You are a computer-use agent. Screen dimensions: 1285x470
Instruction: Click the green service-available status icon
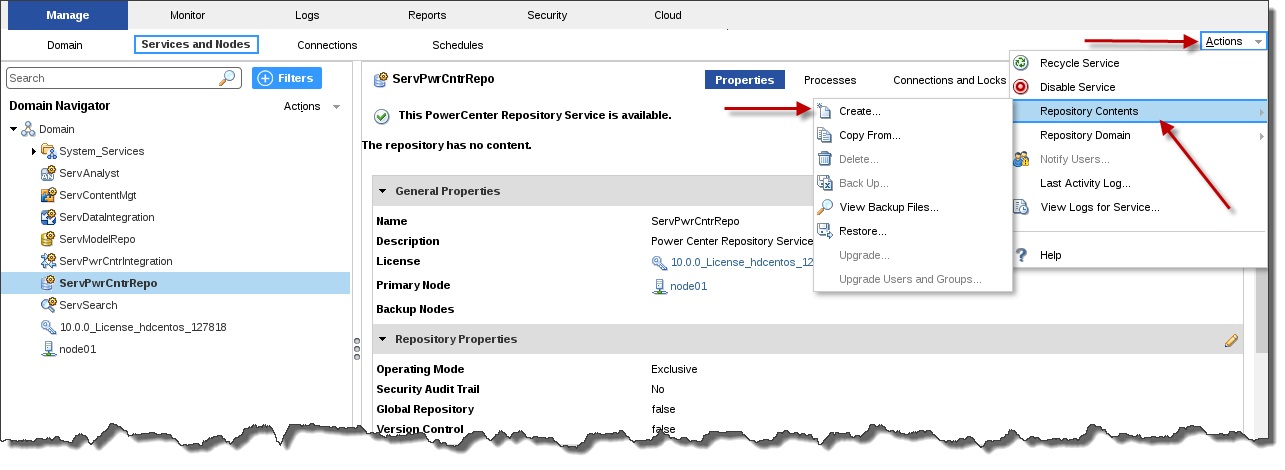pos(381,116)
